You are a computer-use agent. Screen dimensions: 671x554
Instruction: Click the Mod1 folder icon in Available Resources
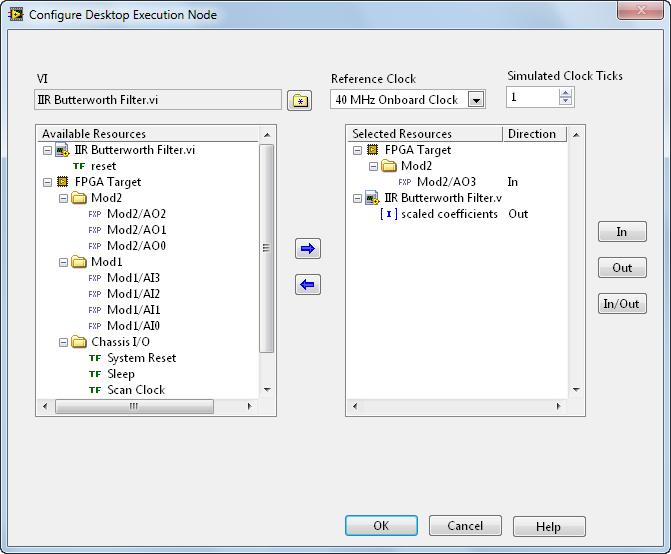coord(79,262)
